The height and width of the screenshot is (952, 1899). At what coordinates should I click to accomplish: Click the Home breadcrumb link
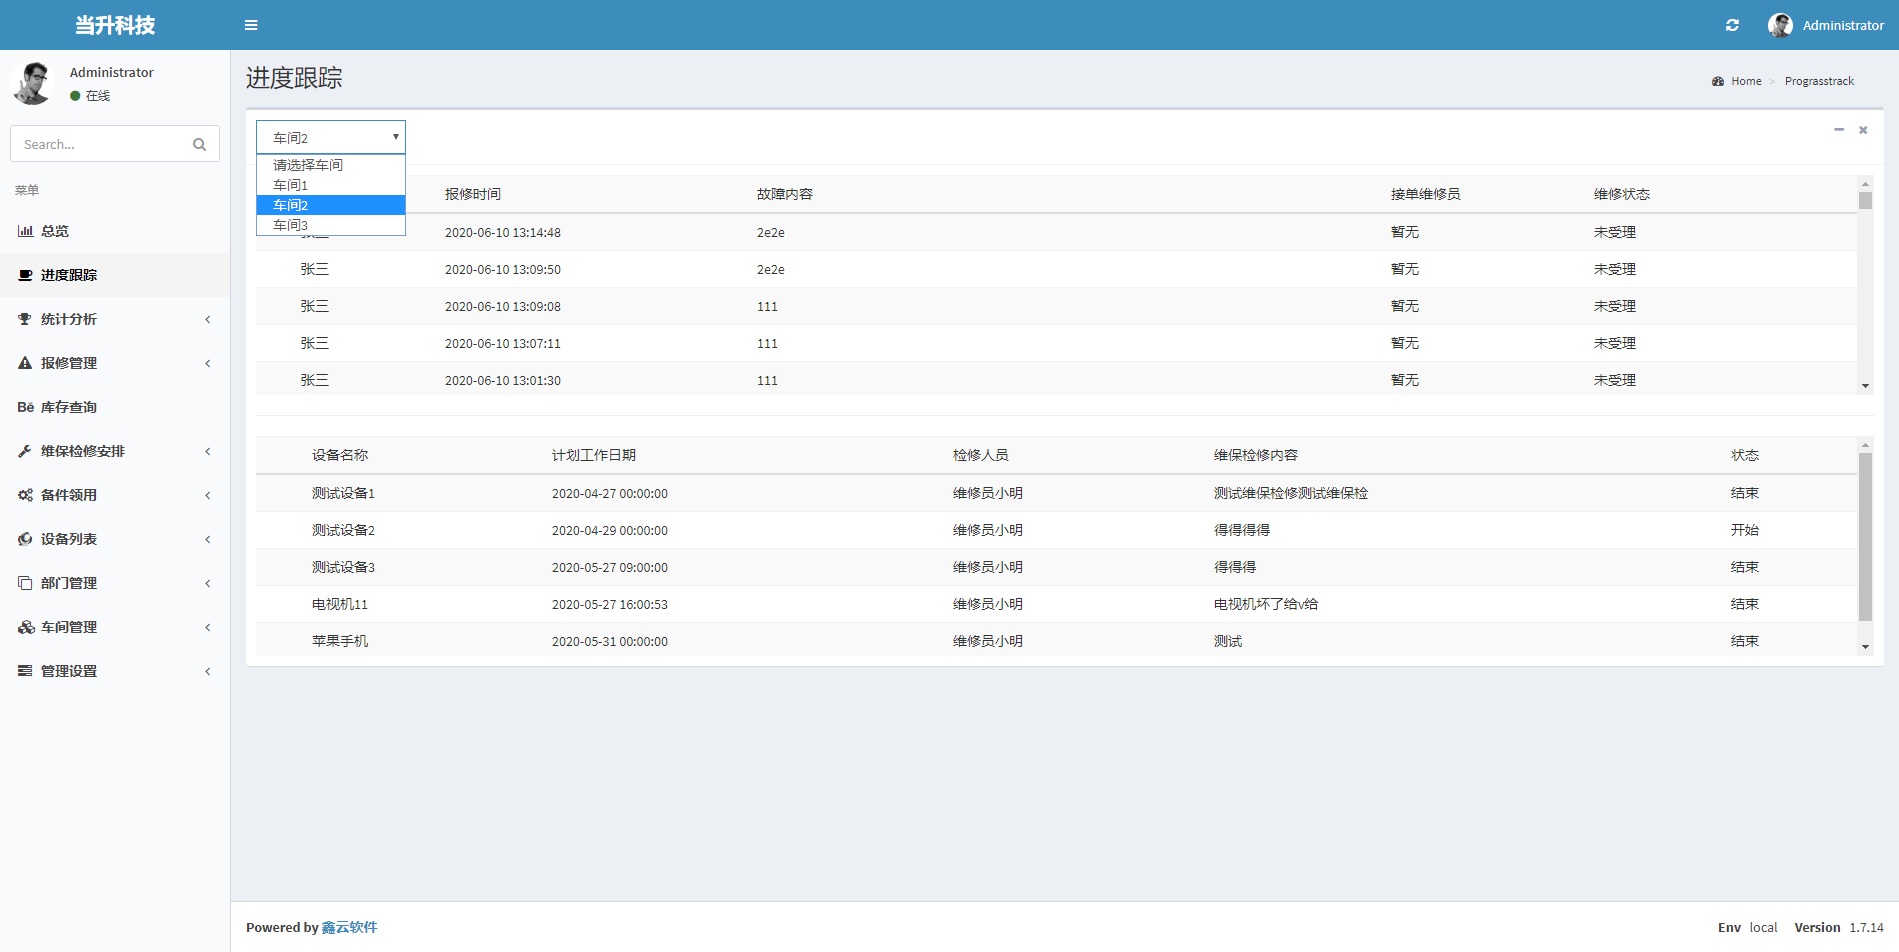pyautogui.click(x=1746, y=81)
